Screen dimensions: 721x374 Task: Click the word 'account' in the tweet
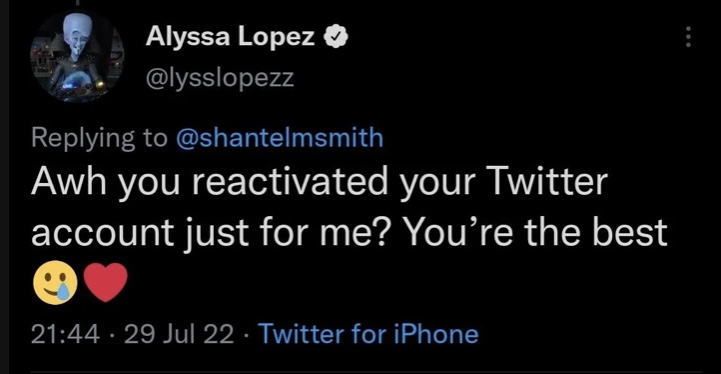104,234
